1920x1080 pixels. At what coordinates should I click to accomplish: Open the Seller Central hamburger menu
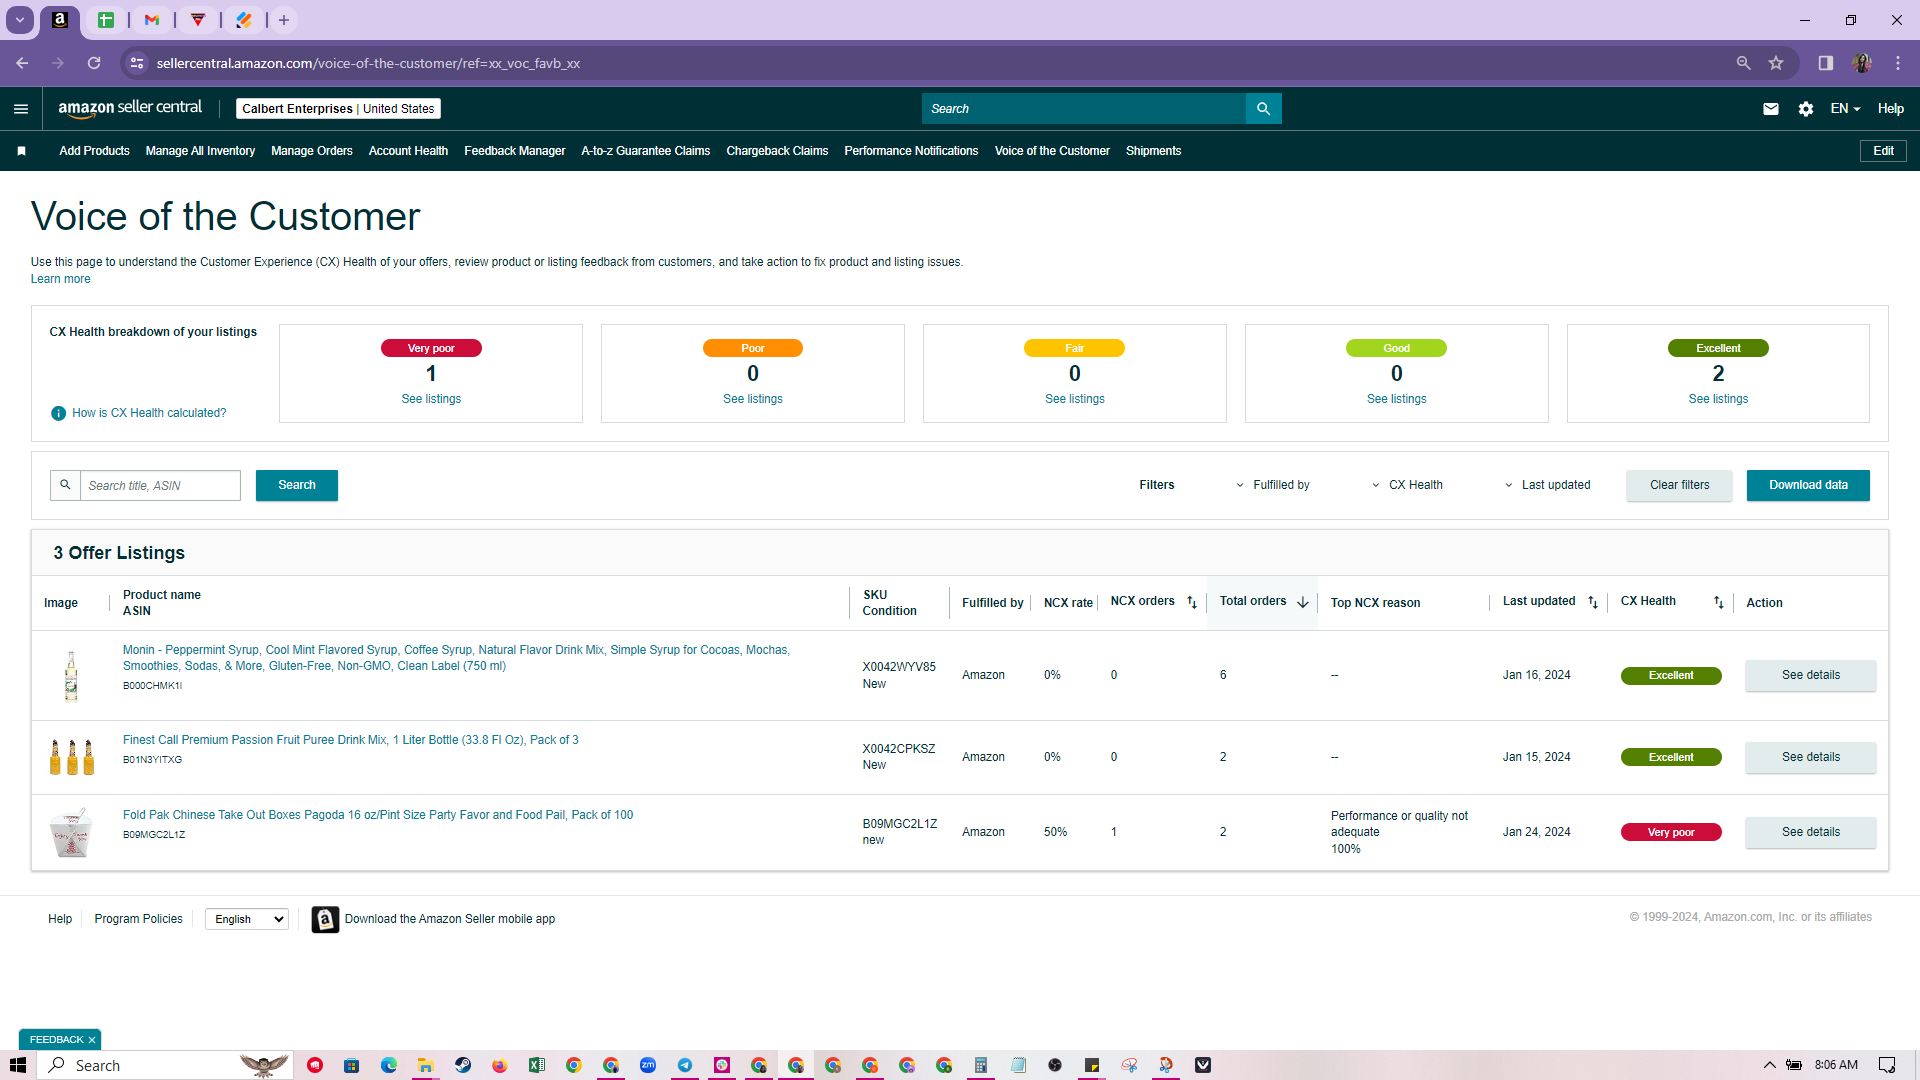tap(21, 109)
